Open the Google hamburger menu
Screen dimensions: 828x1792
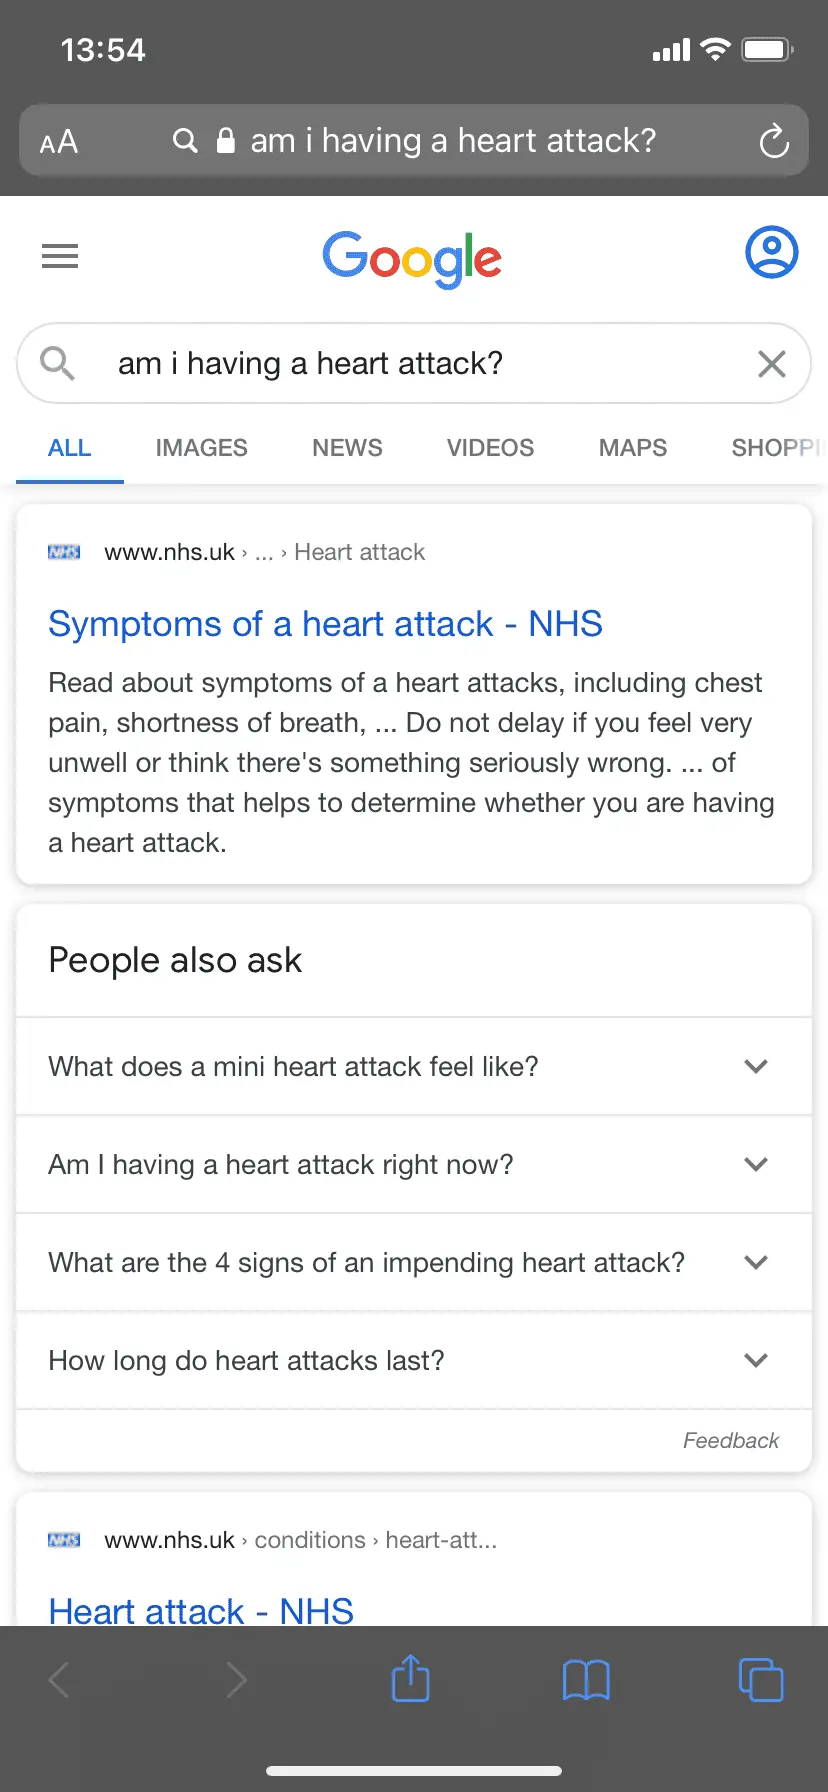[x=60, y=256]
